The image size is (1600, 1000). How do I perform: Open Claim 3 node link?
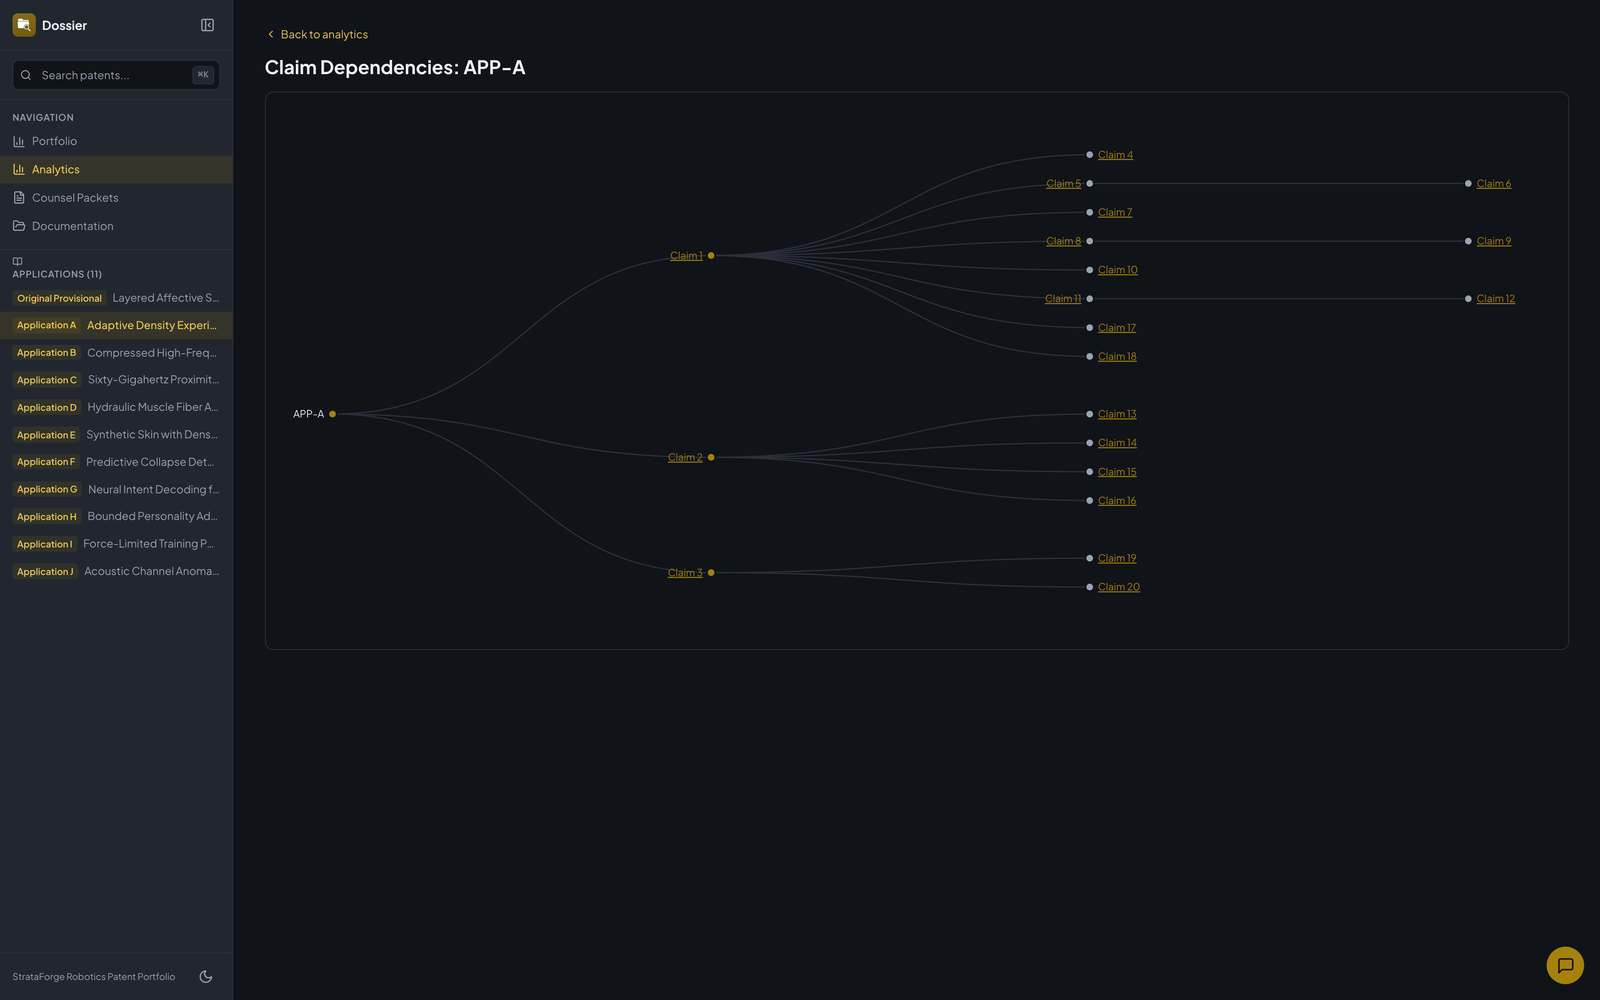[x=685, y=573]
